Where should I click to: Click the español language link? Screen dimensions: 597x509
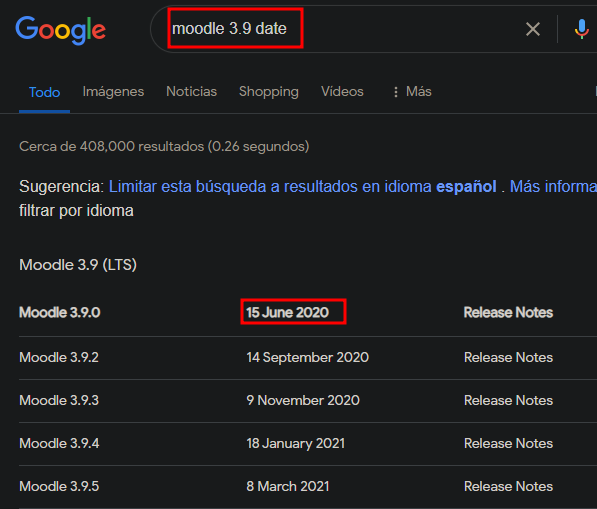coord(466,187)
